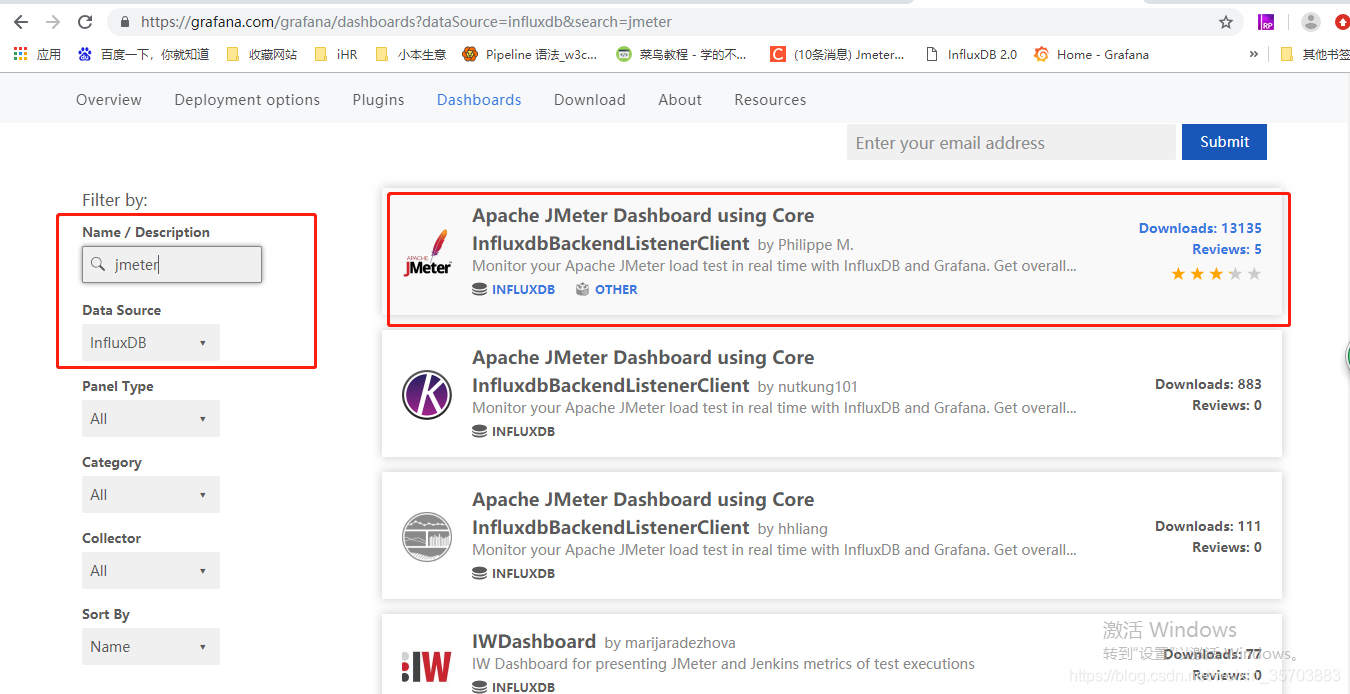
Task: Open the iHR bookmark folder
Action: coord(336,54)
